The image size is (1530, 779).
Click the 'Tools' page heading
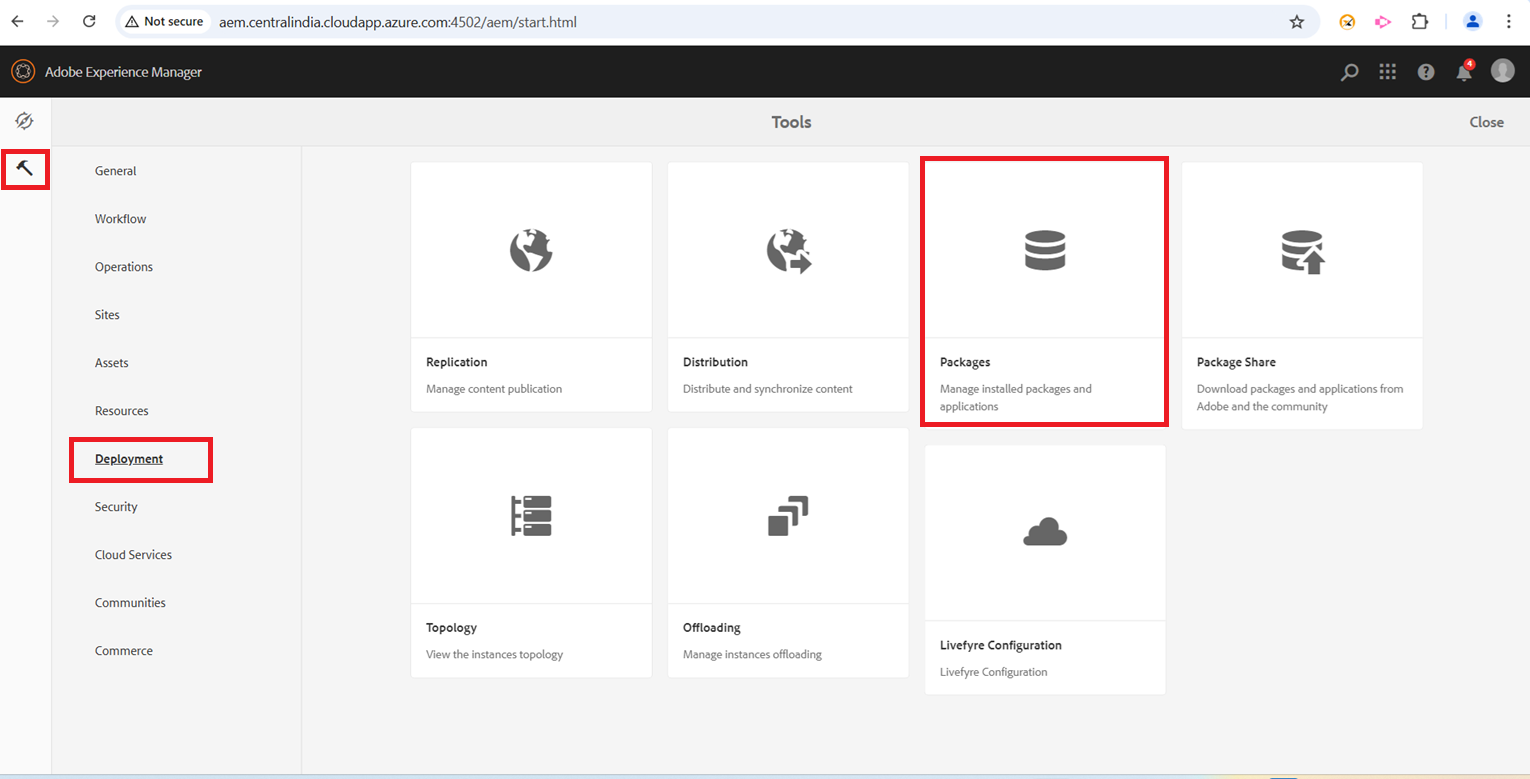(x=791, y=122)
